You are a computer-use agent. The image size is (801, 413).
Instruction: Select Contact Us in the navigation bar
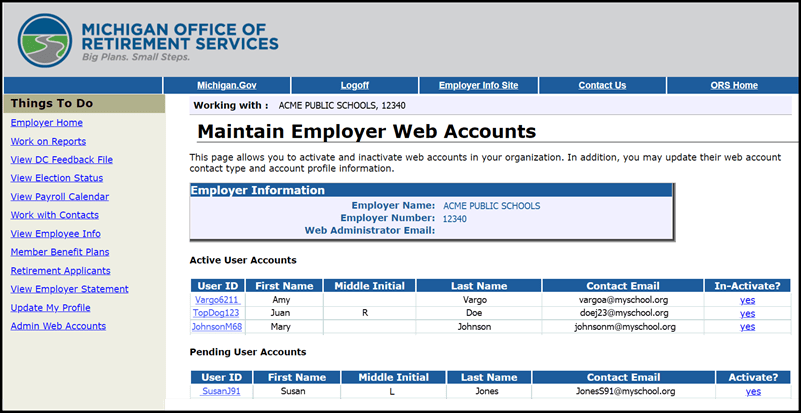(602, 85)
